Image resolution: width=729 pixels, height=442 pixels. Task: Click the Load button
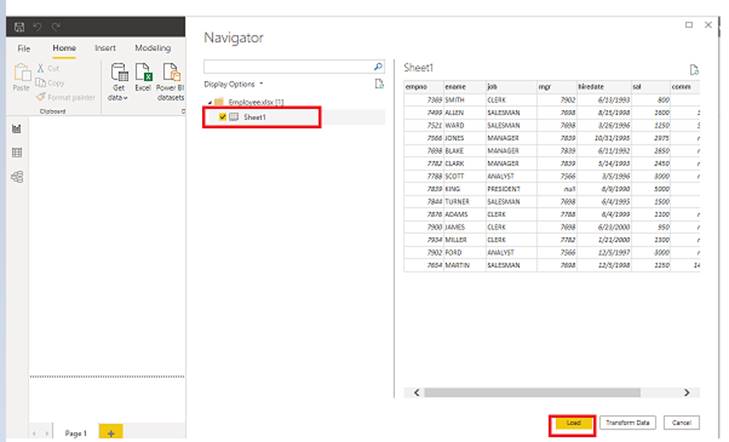click(573, 423)
